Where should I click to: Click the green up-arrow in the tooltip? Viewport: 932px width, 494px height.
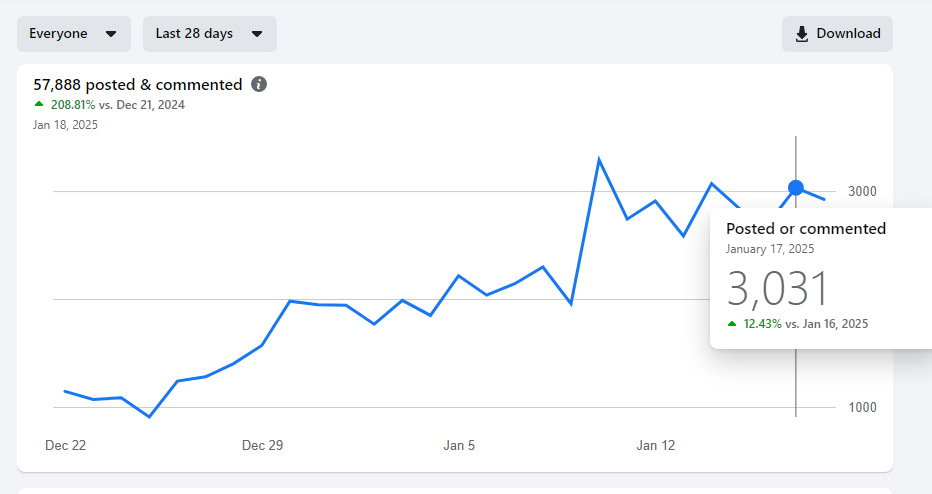click(732, 324)
